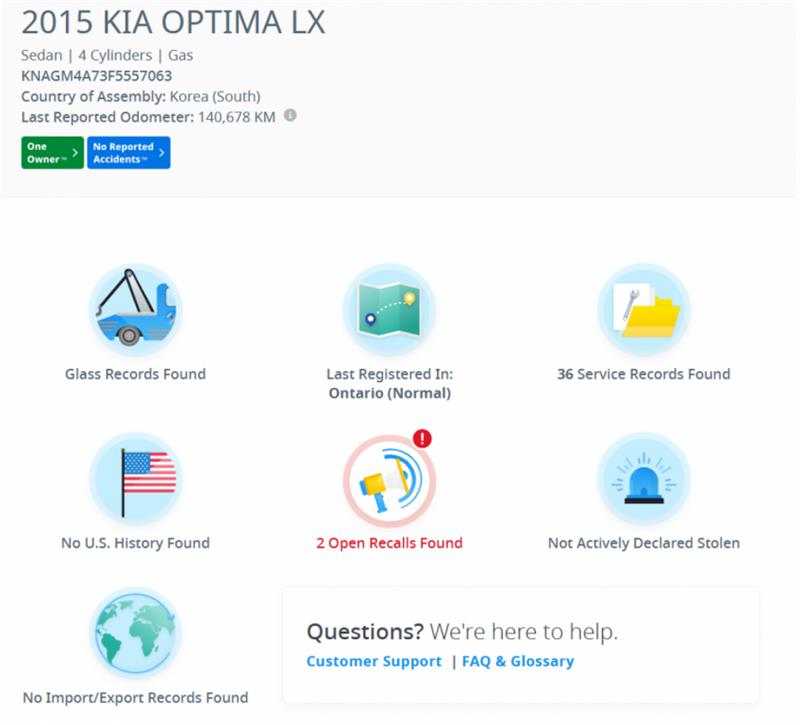Click the Glass Records Found label
Screen dimensions: 800x725
pos(136,374)
